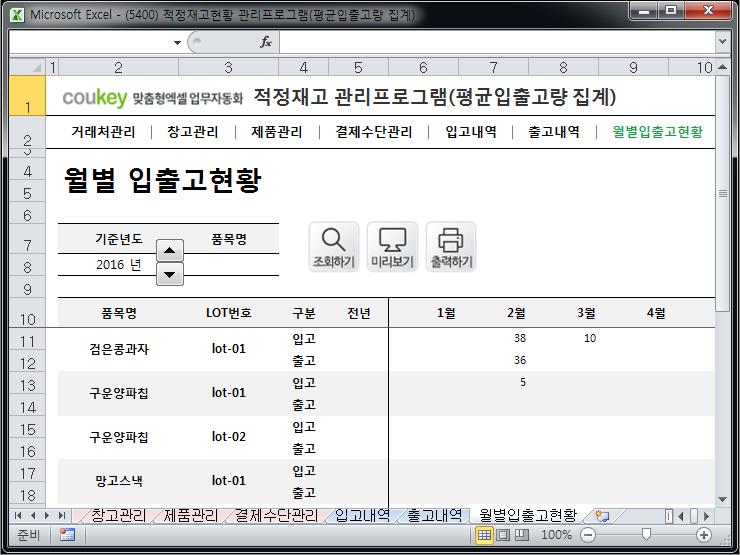
Task: Go to next sheet tab arrow
Action: click(x=47, y=516)
